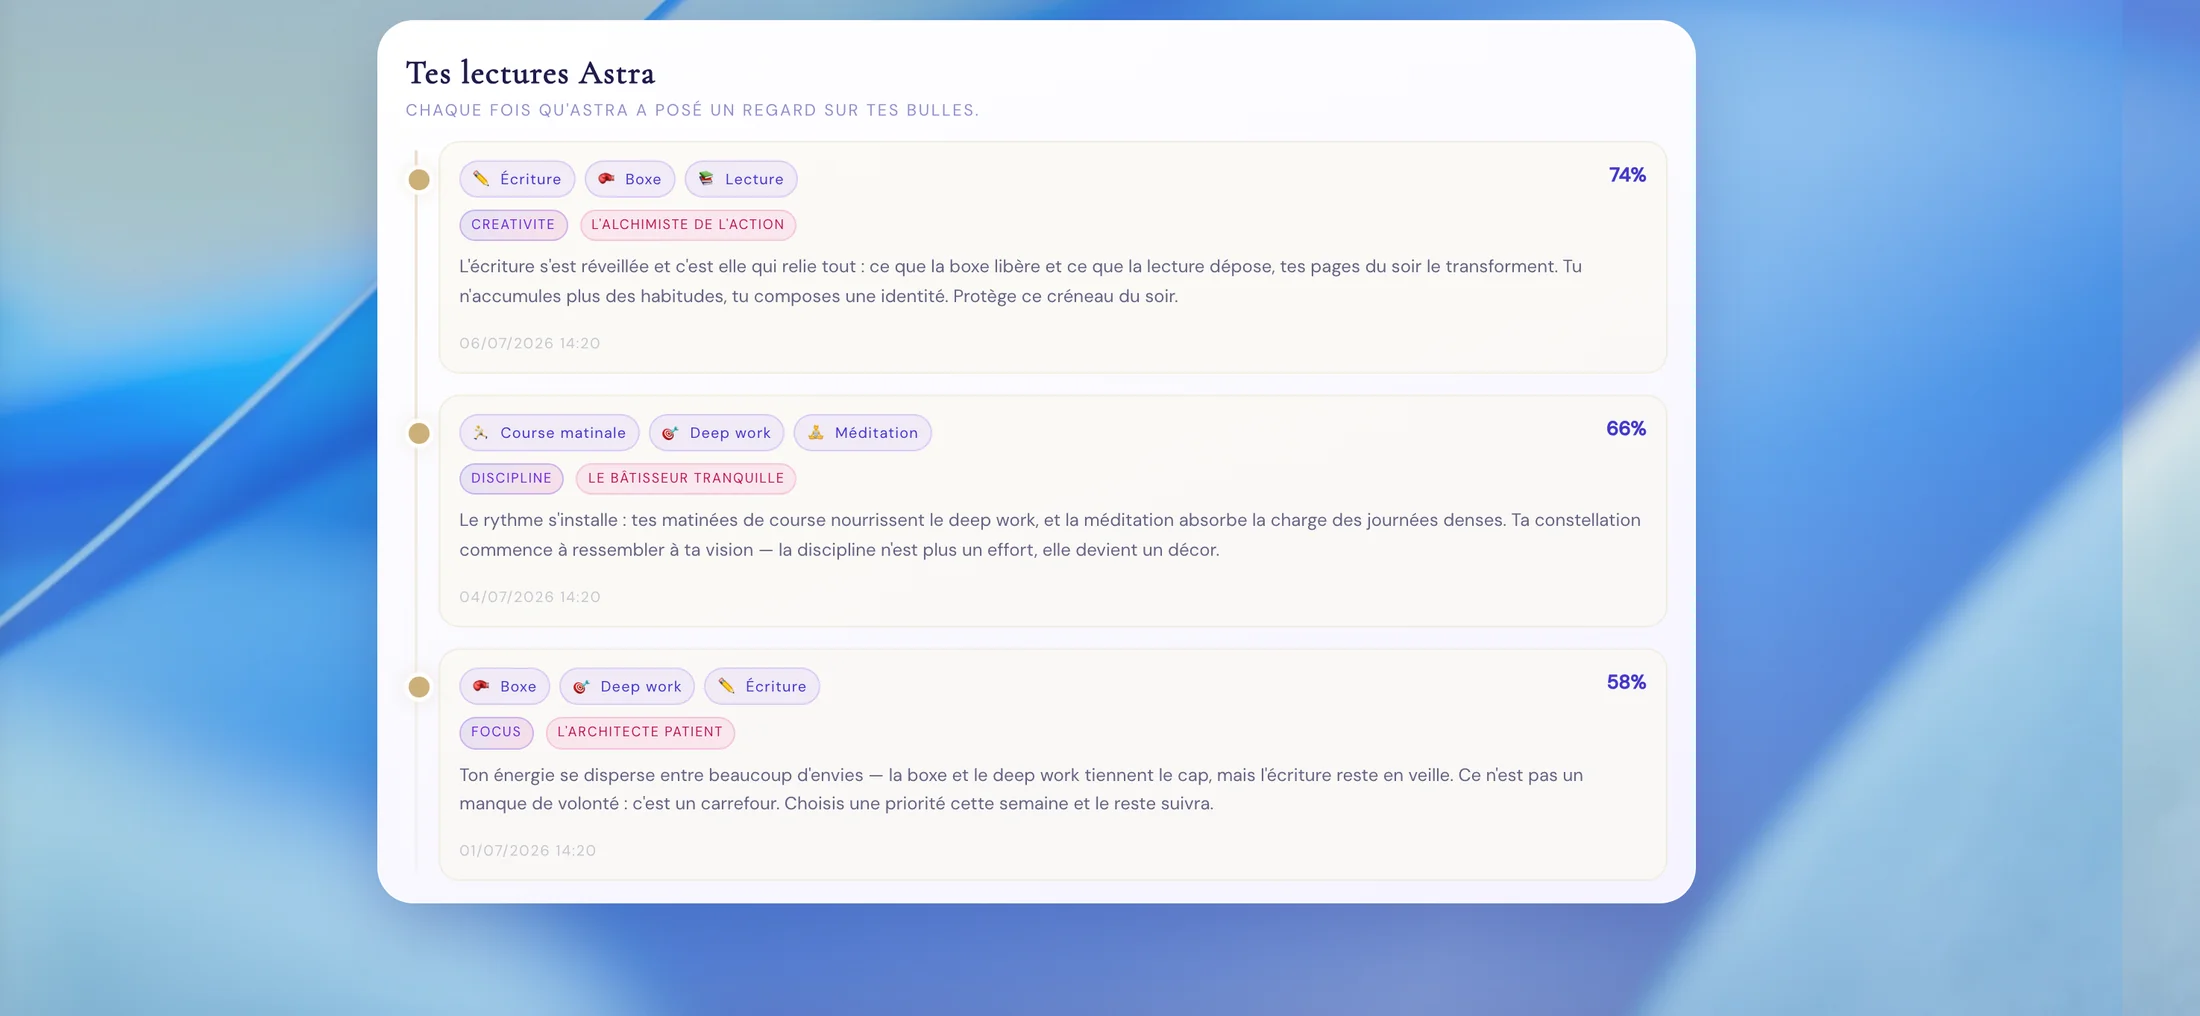
Task: Select the Lecture habit chip
Action: 741,179
